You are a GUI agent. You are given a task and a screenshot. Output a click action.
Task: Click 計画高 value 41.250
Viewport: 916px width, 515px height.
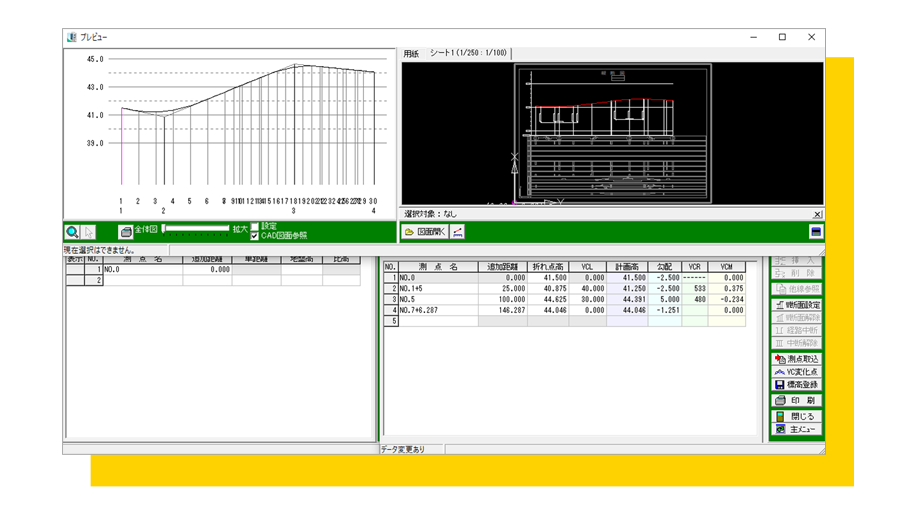627,288
